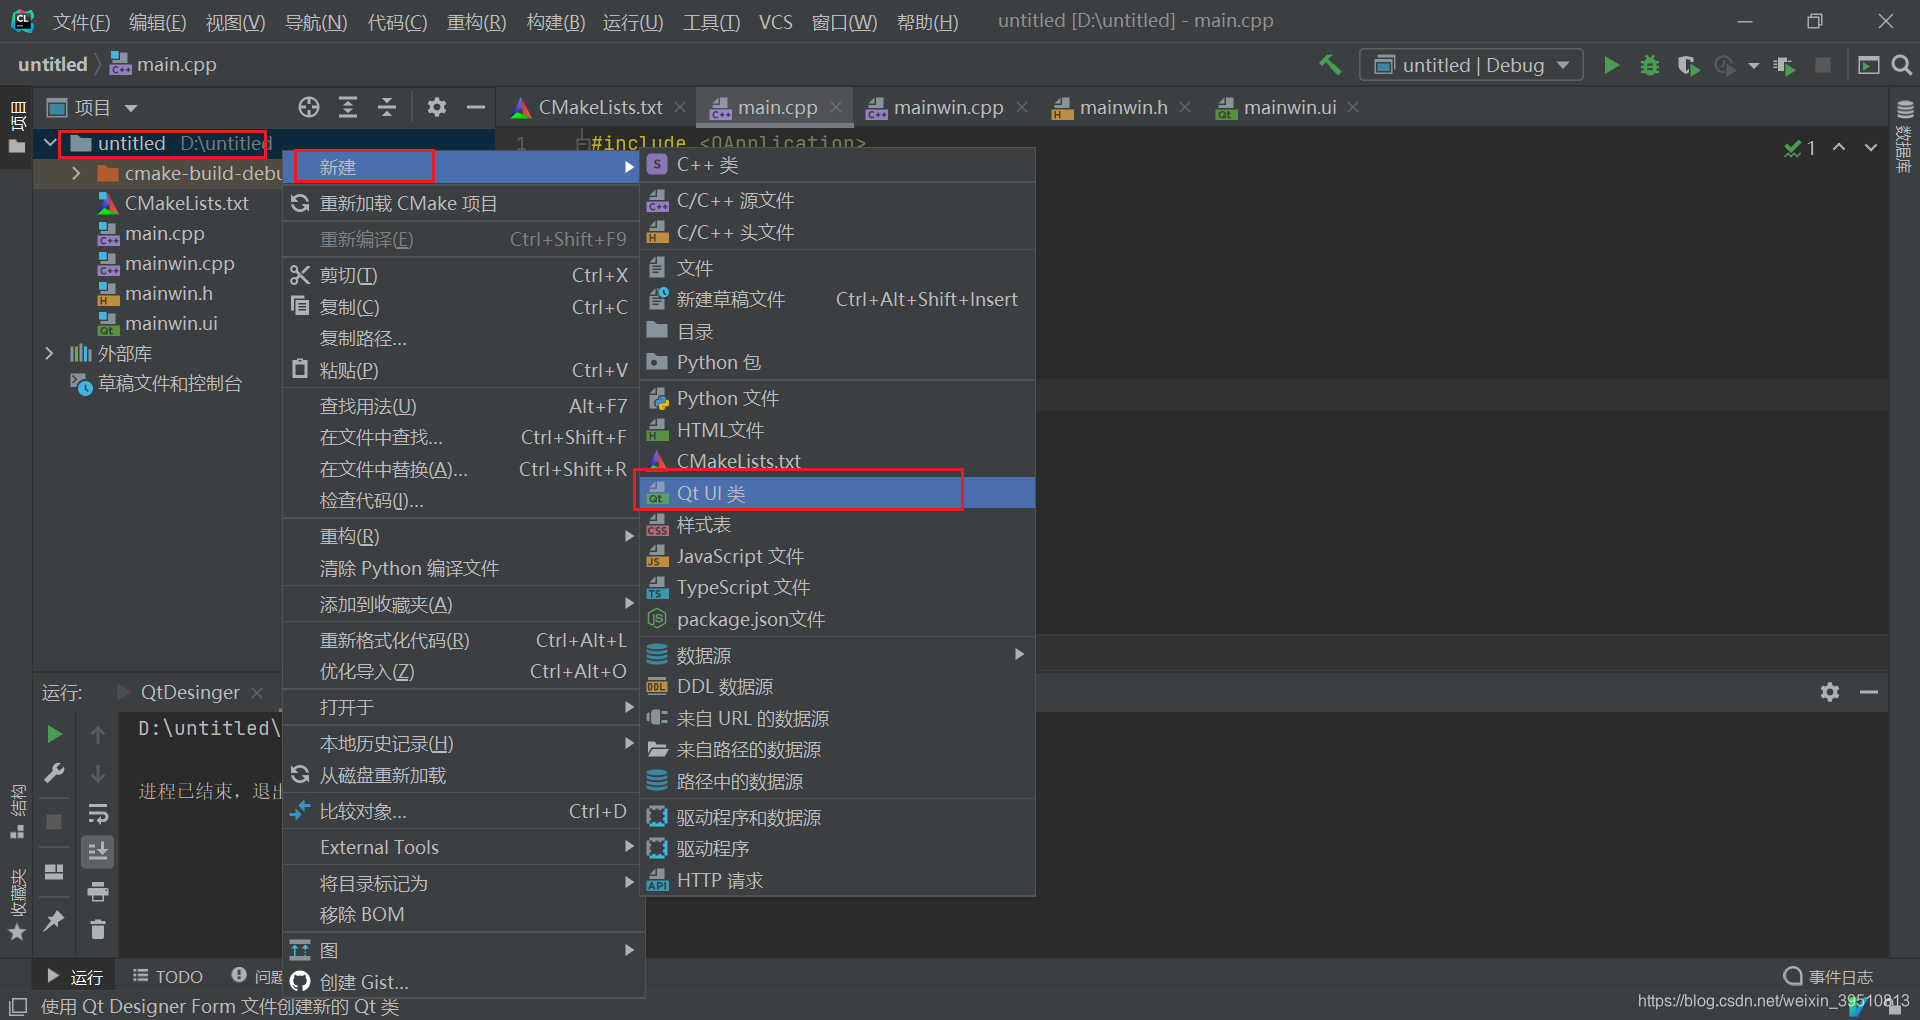Open the 文件(F) menu
This screenshot has height=1020, width=1920.
click(x=81, y=22)
